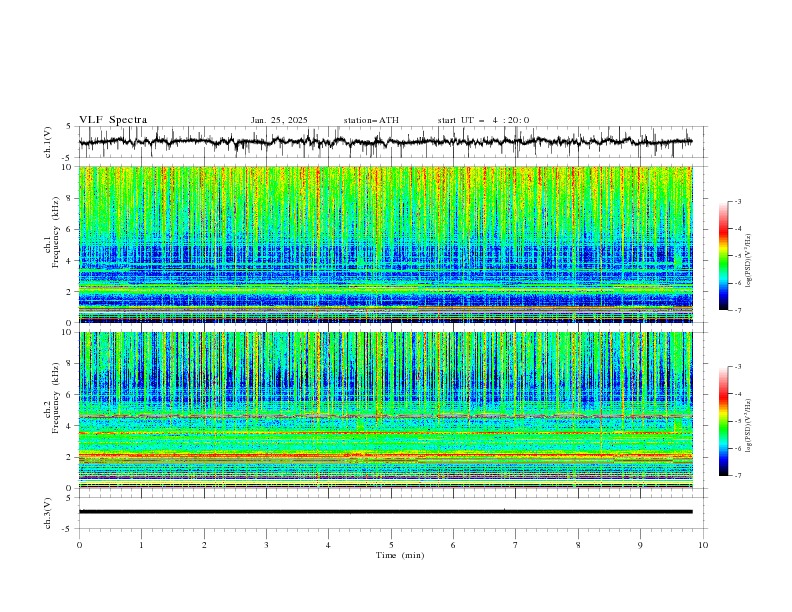Click the ch.2 colorbar "log(PSD)(V²/Hz)" label

click(x=749, y=426)
